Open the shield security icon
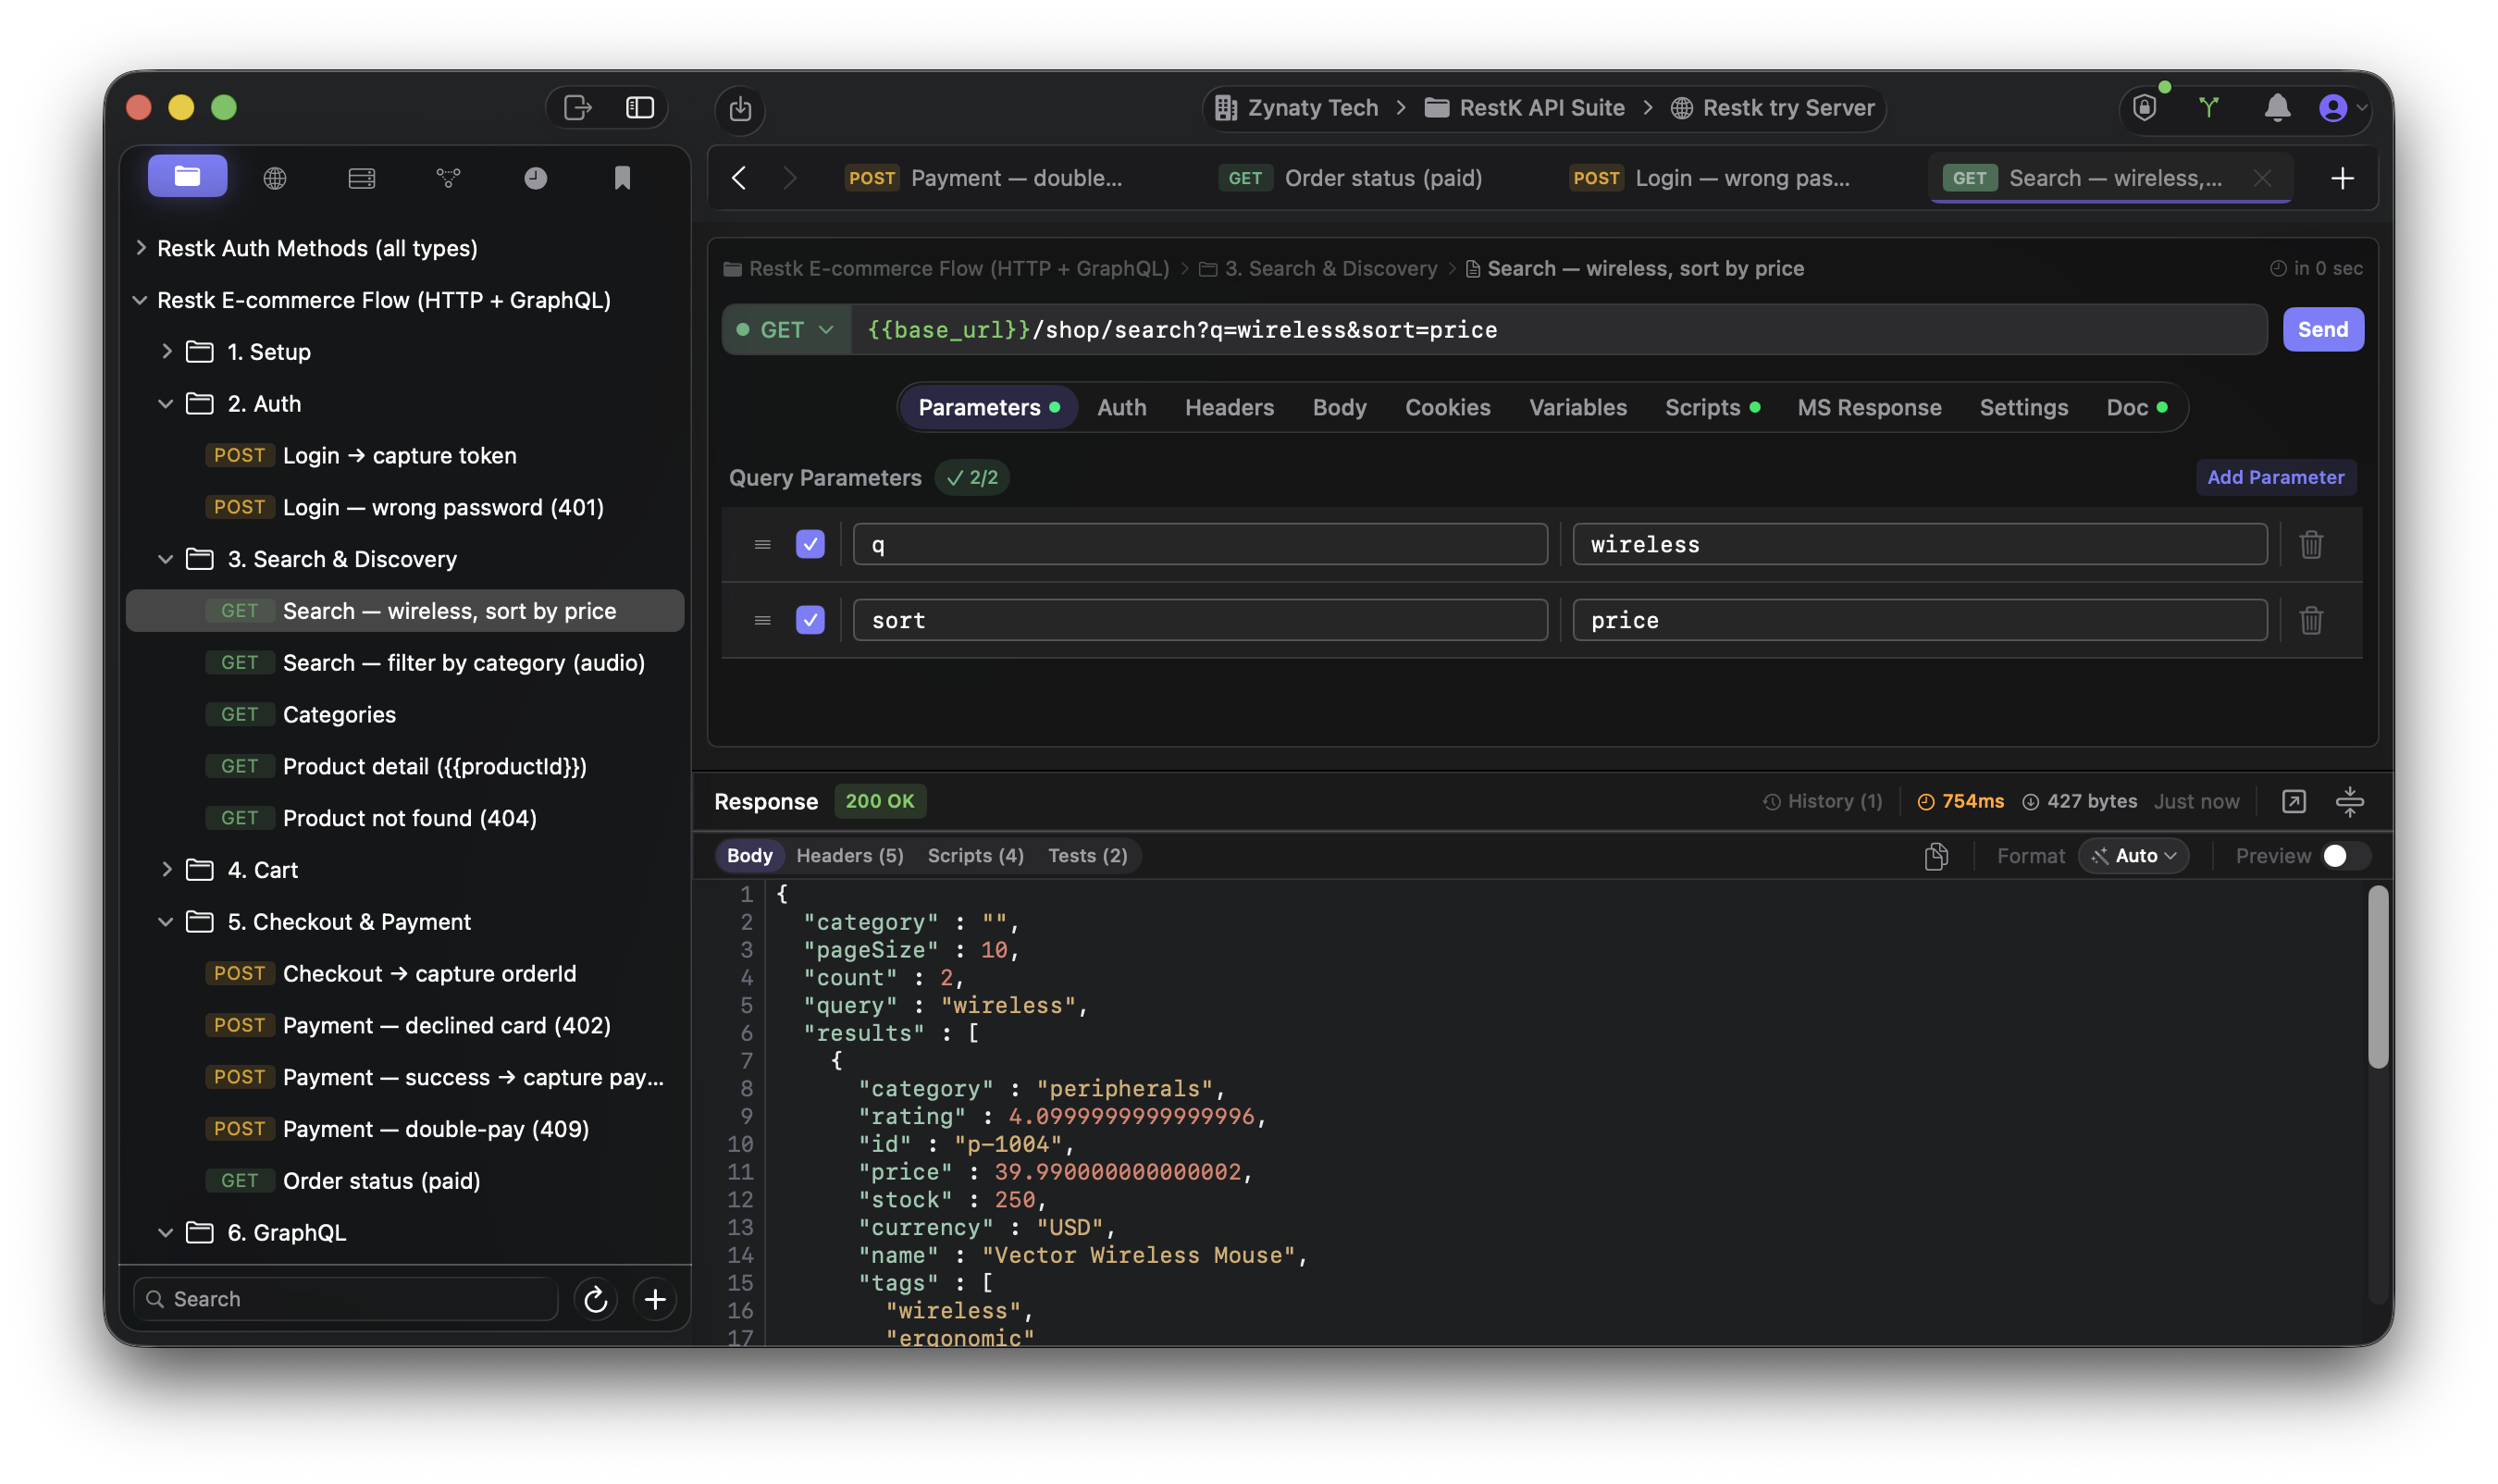Image resolution: width=2498 pixels, height=1484 pixels. pyautogui.click(x=2144, y=108)
